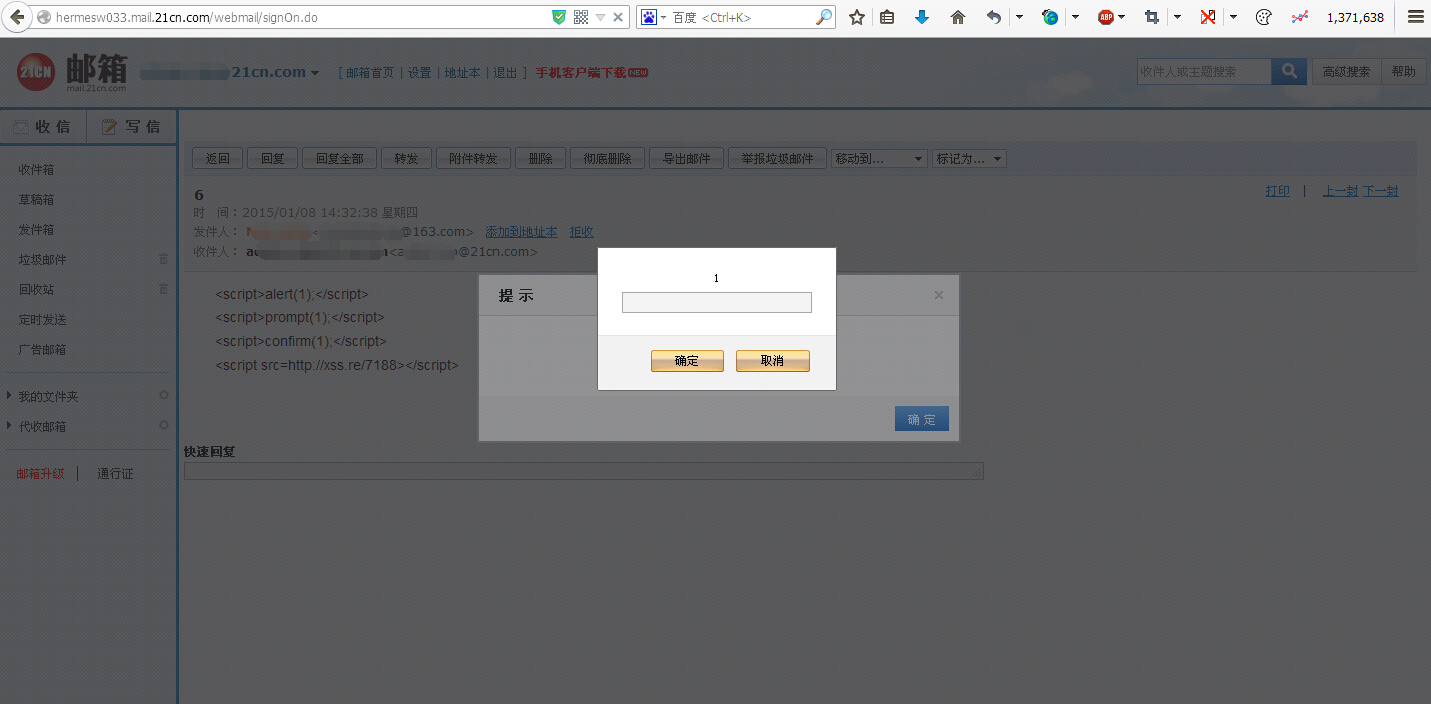
Task: Close the 提示 dialog with its X
Action: [x=939, y=295]
